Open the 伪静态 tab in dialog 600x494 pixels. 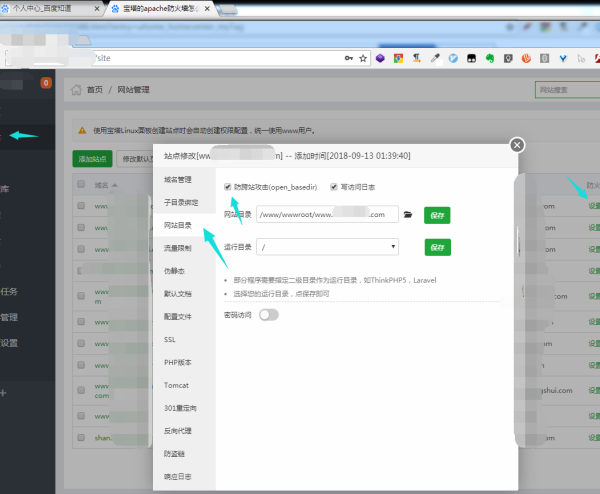174,271
